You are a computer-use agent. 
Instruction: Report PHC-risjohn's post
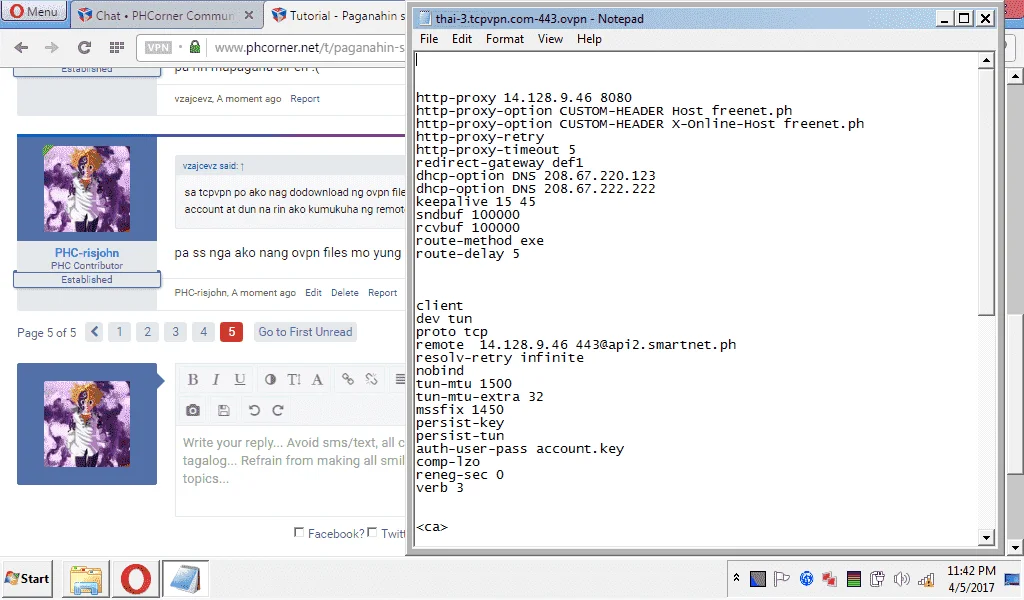pos(383,292)
